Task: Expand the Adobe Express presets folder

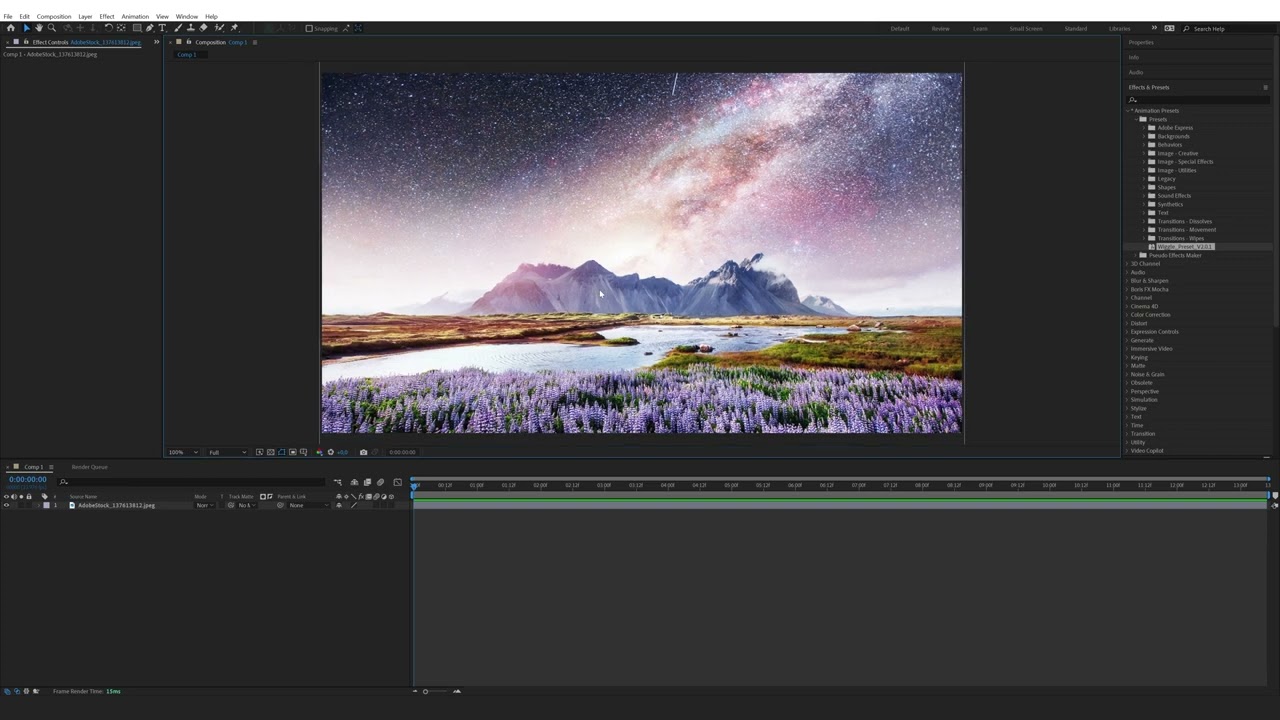Action: point(1144,128)
